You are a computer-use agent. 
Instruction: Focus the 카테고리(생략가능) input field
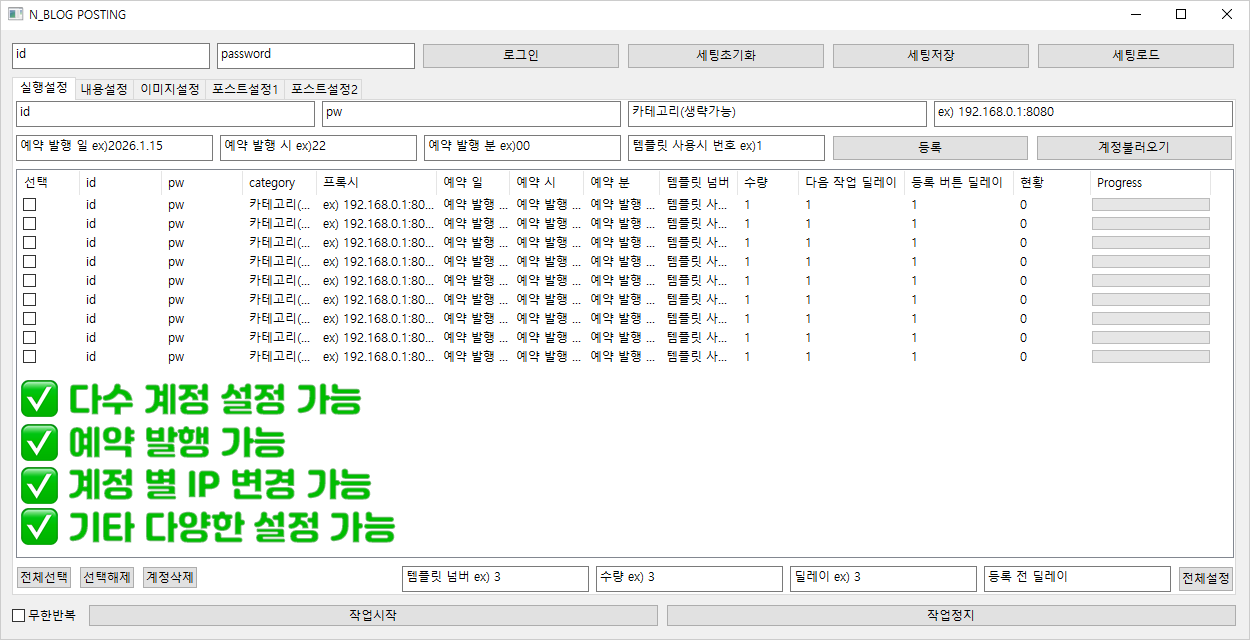(x=777, y=113)
